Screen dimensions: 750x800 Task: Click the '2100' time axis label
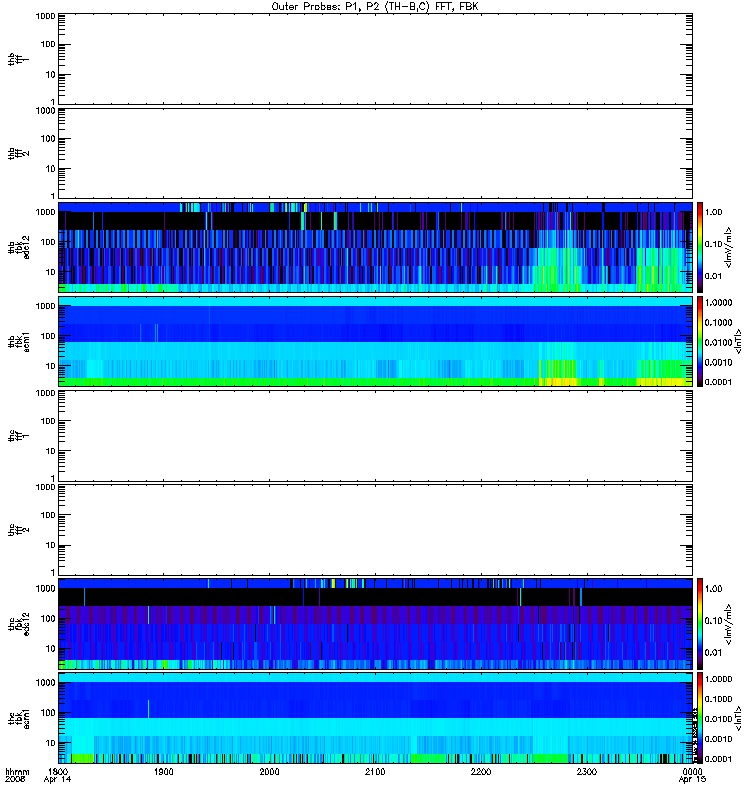click(375, 771)
